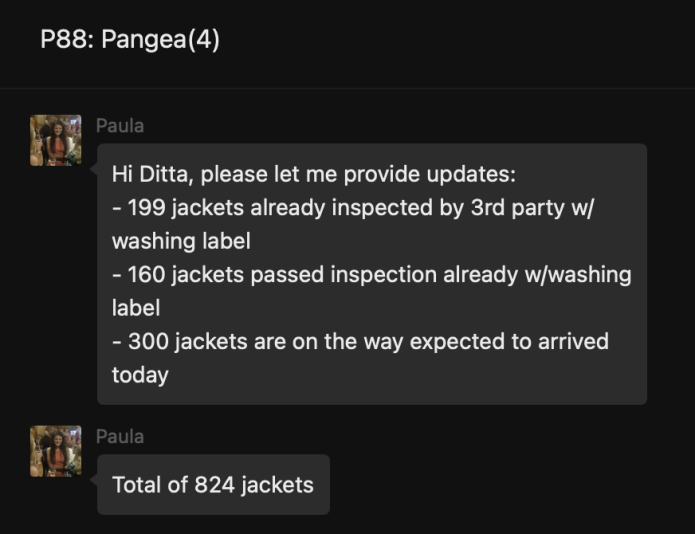This screenshot has height=534, width=695.
Task: Open the P88: Pangea(4) chat title
Action: (x=129, y=40)
